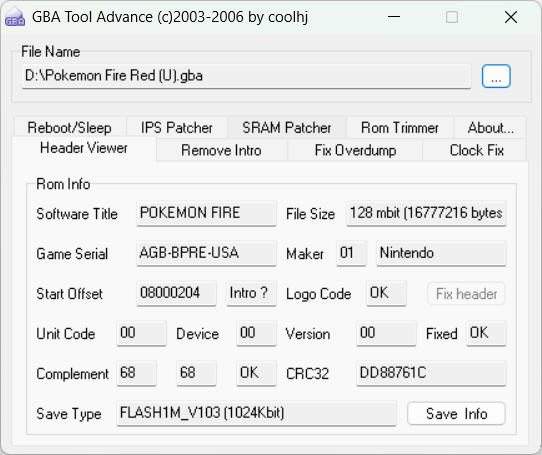Click the Fixed OK field

[486, 334]
